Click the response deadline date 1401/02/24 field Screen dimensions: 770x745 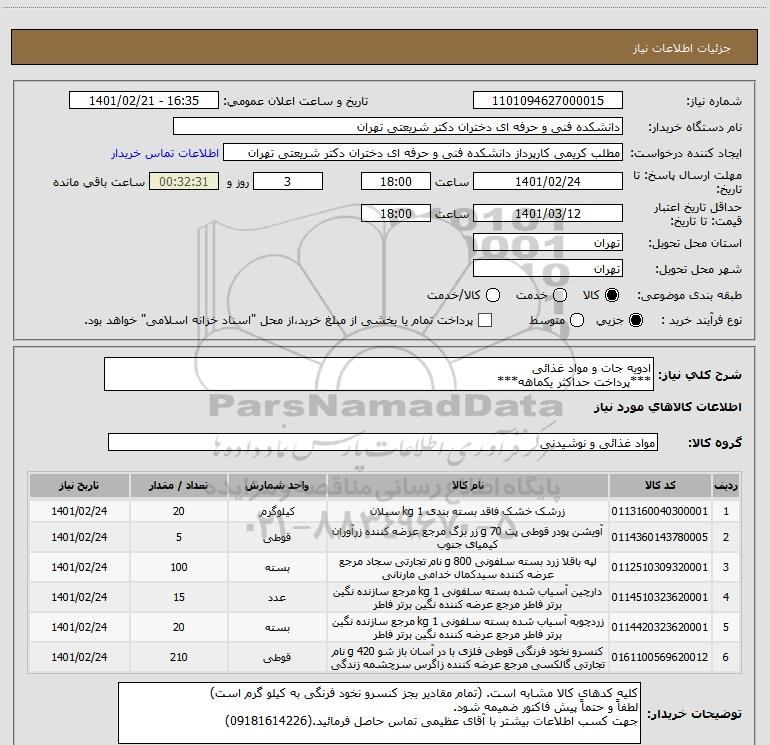pos(548,181)
